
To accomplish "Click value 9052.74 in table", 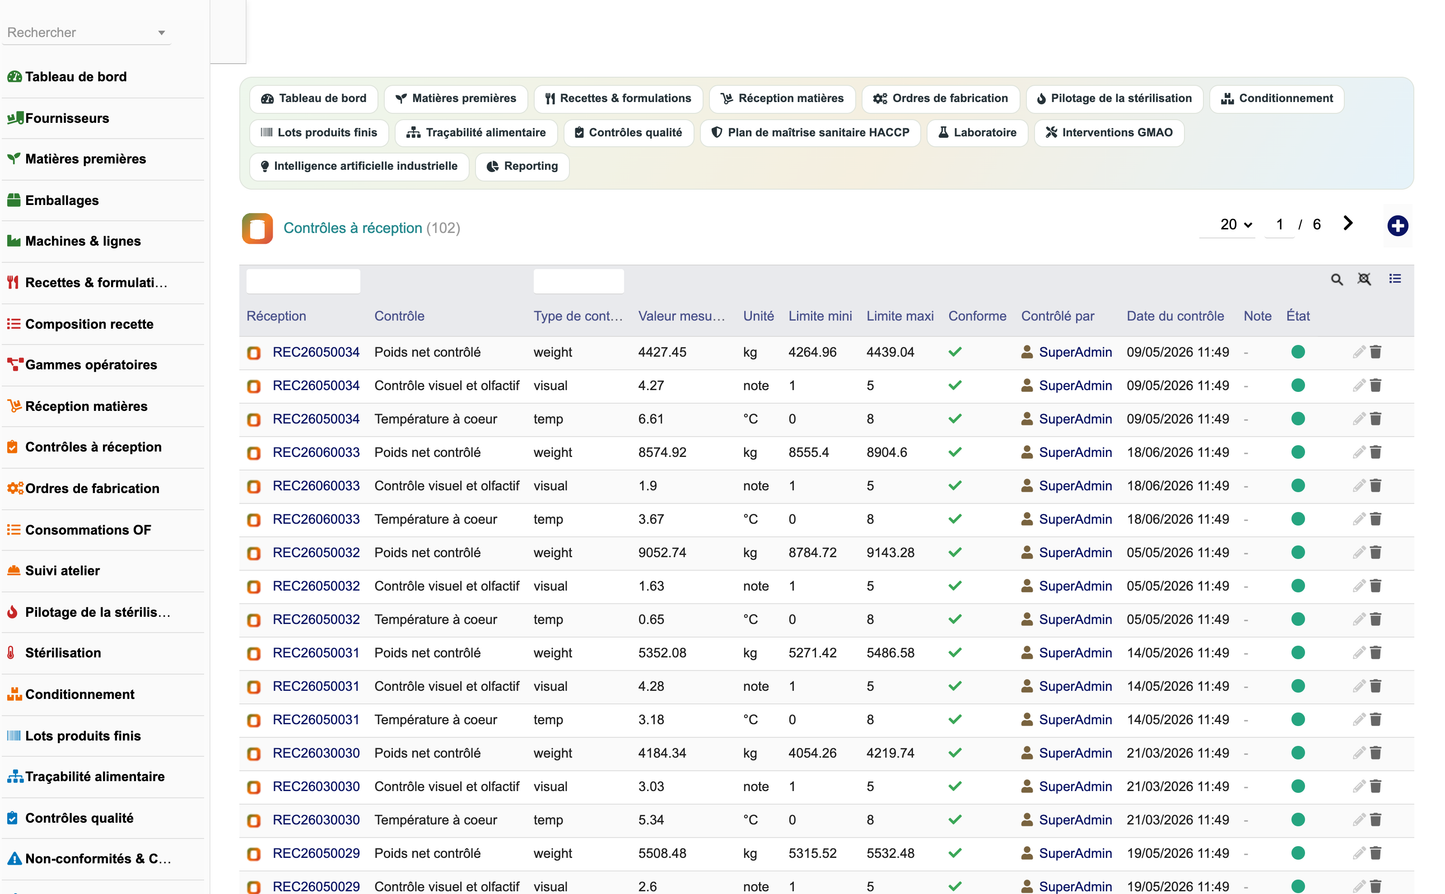I will tap(662, 553).
